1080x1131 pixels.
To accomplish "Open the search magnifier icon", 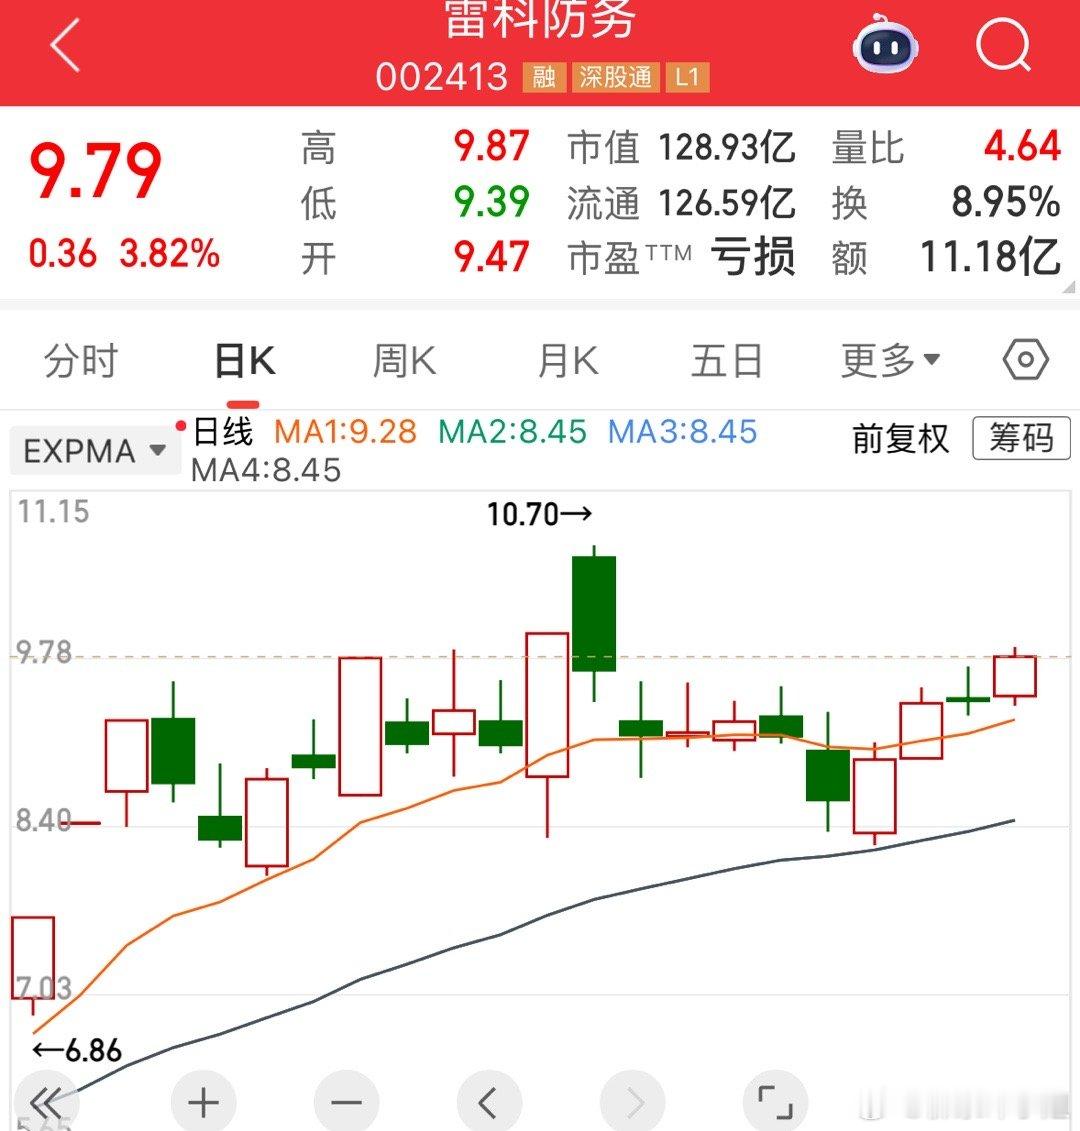I will (1004, 45).
